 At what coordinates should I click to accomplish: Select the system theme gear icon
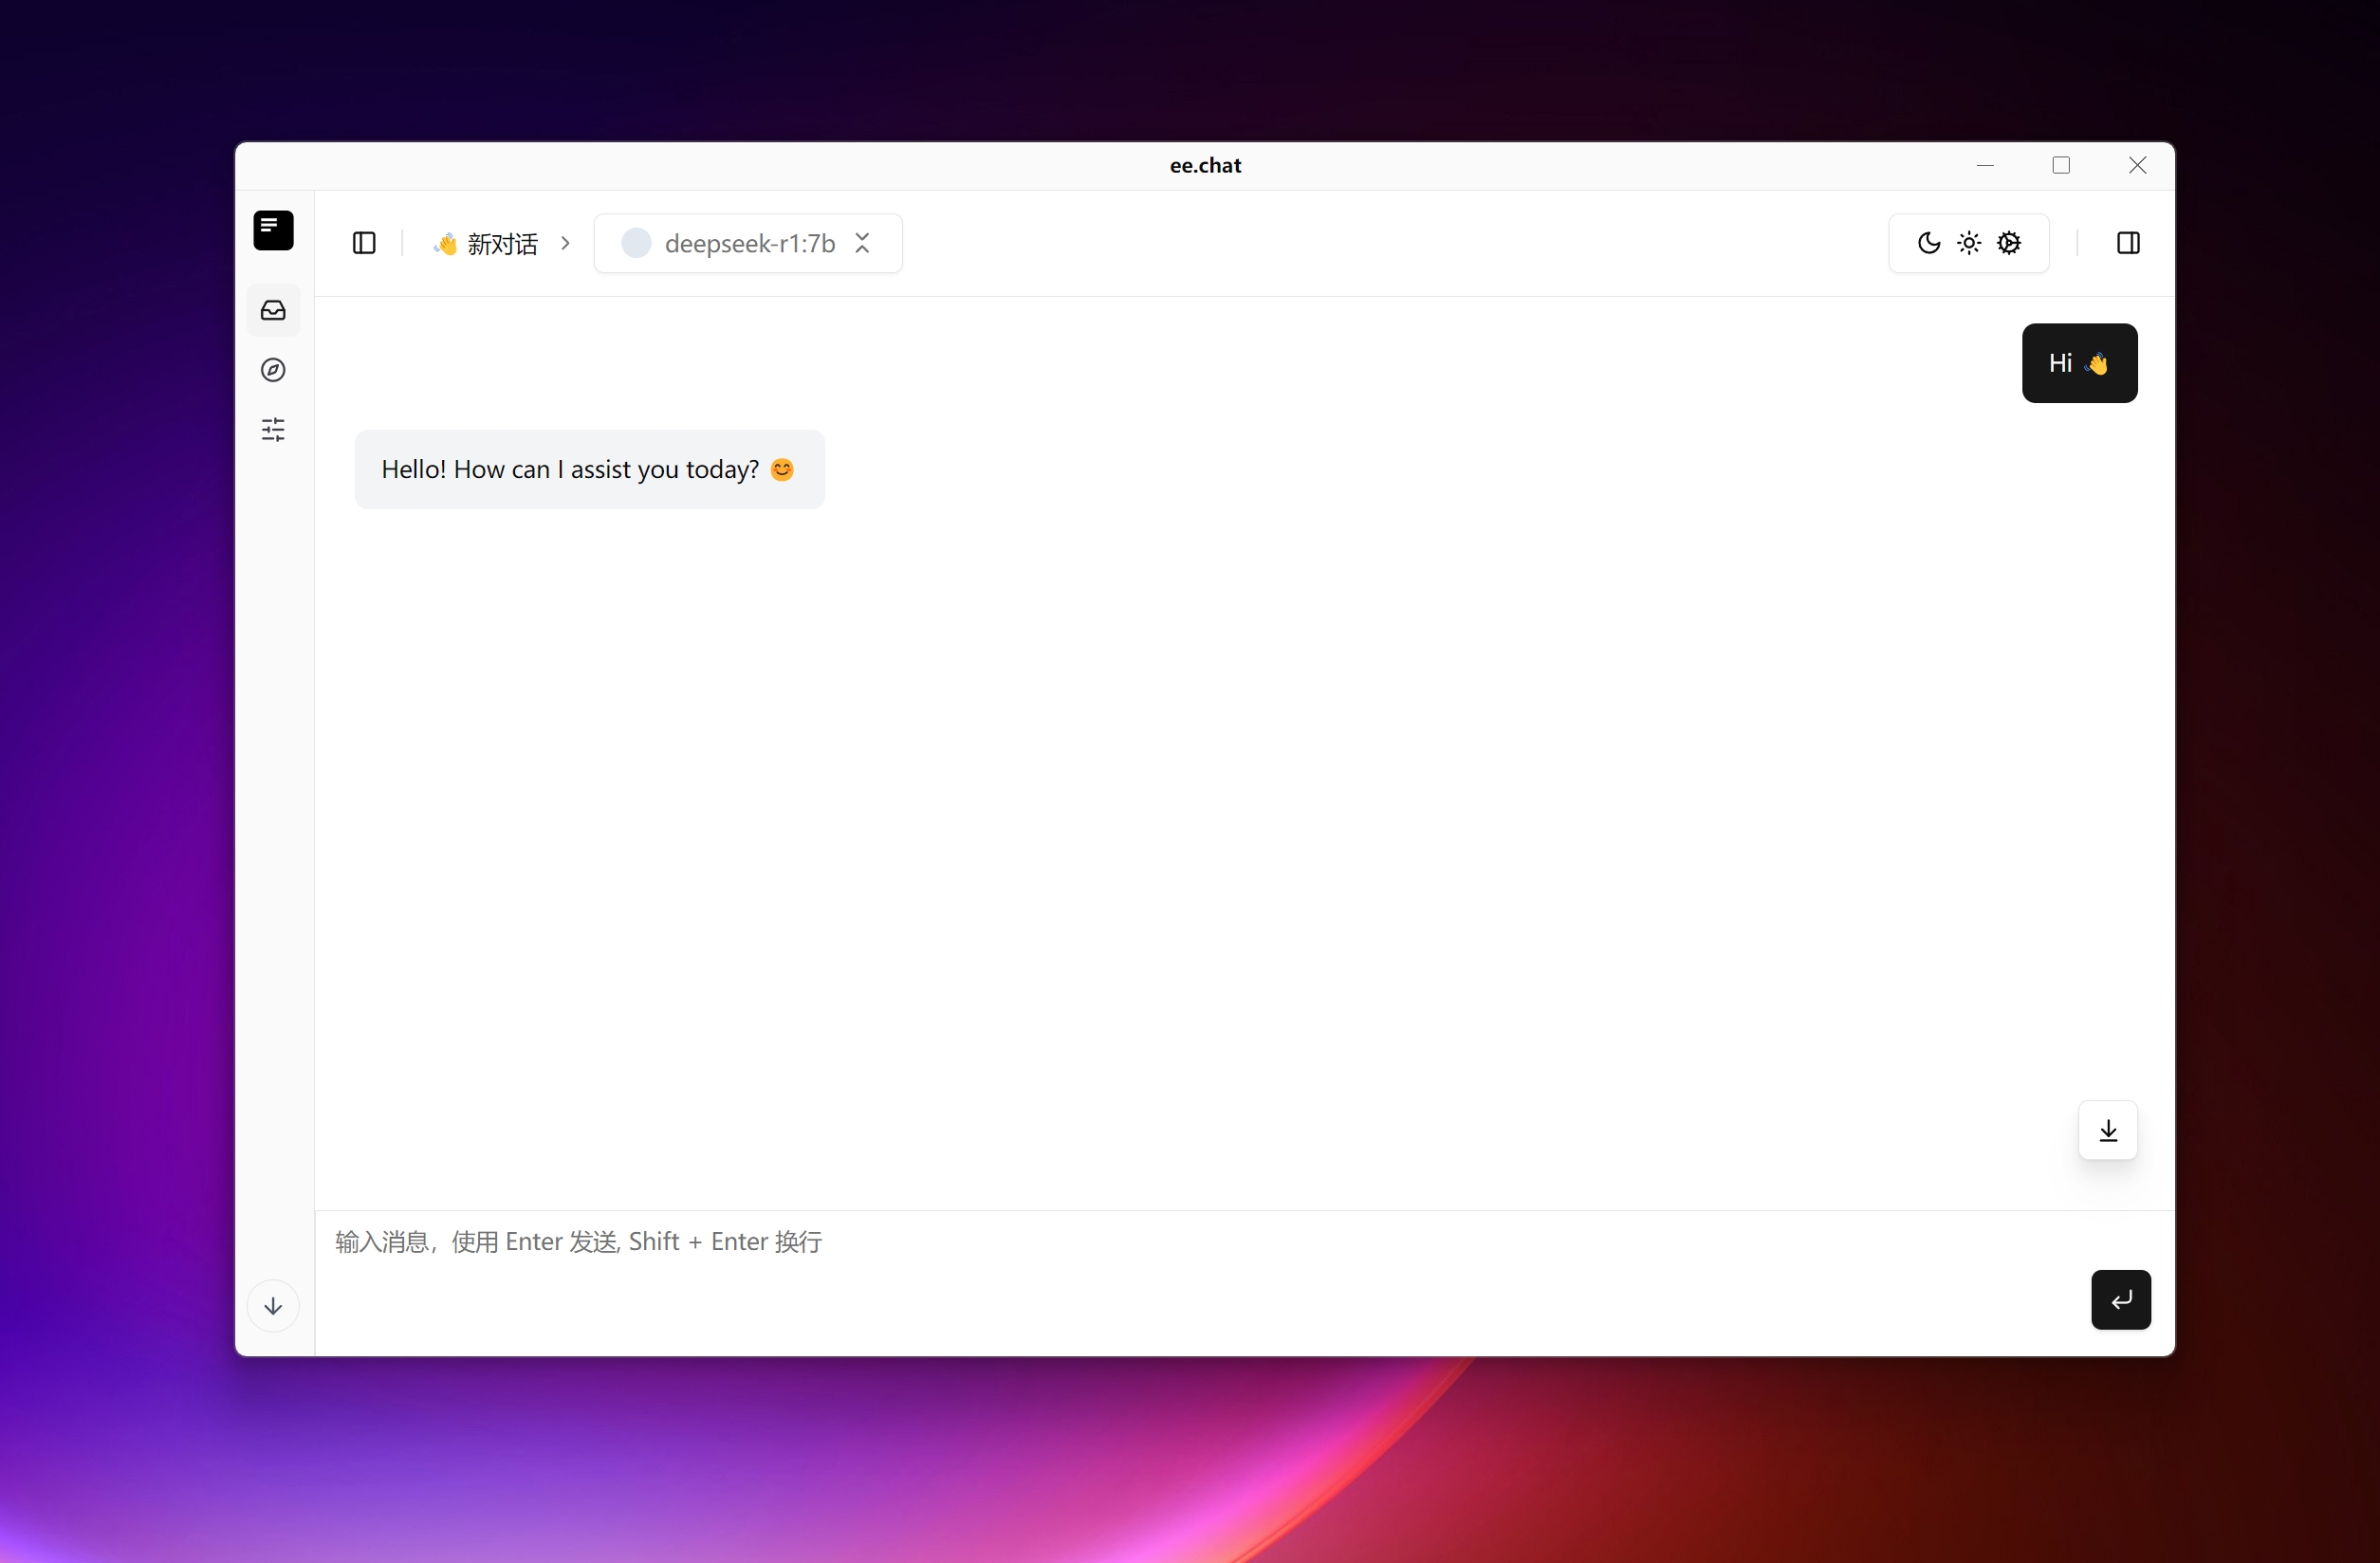2009,243
